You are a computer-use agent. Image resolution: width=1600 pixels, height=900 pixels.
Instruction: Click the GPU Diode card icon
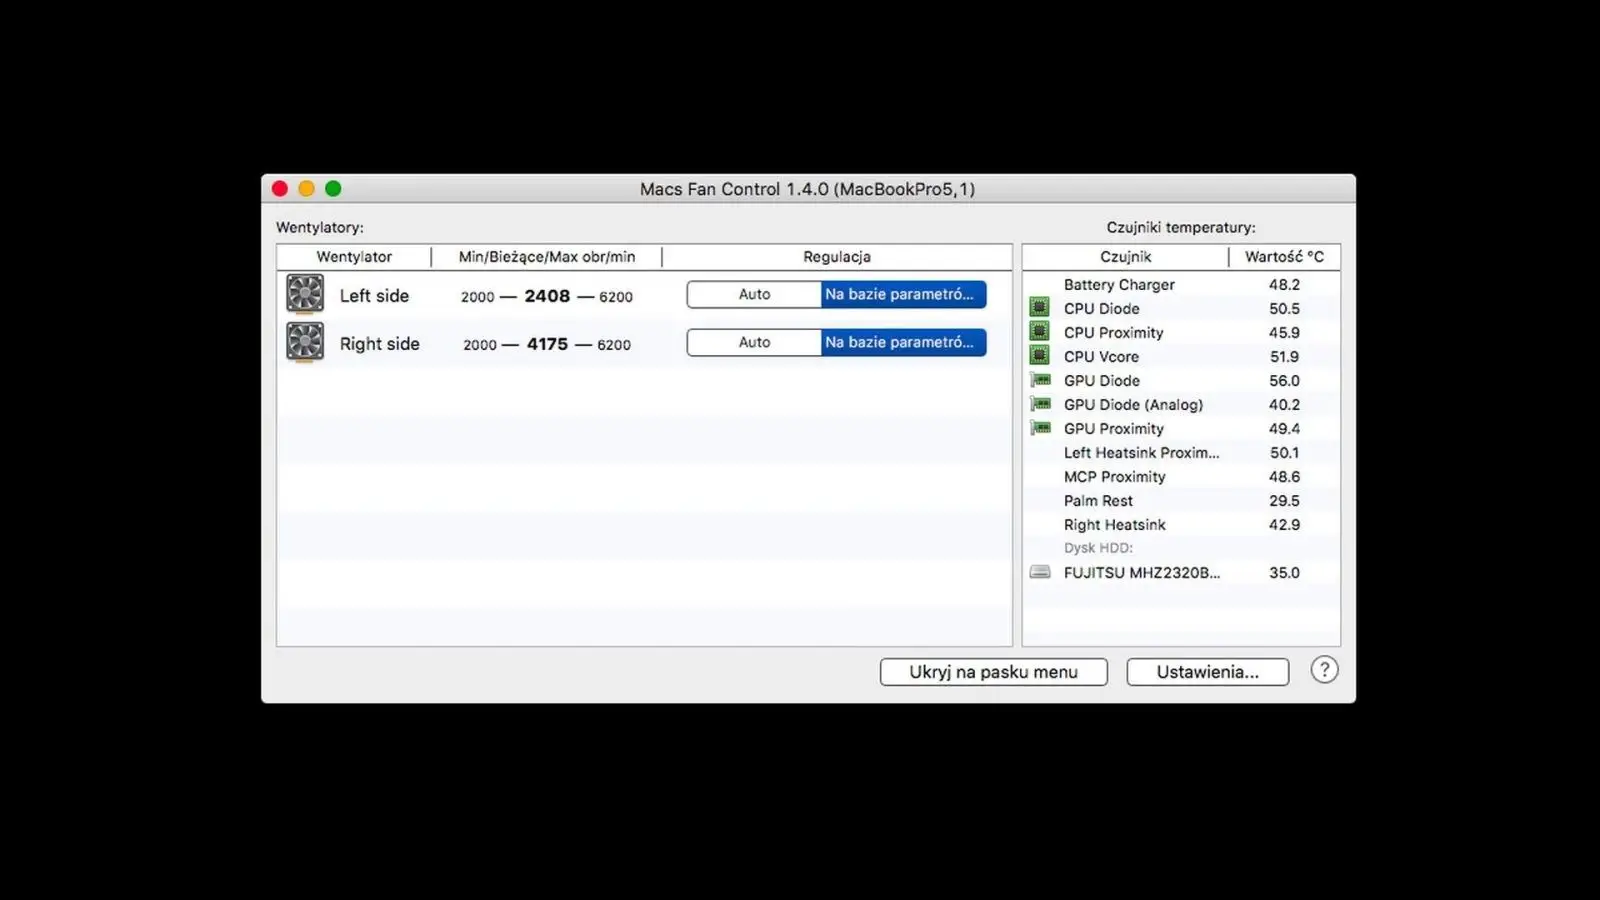click(1040, 380)
